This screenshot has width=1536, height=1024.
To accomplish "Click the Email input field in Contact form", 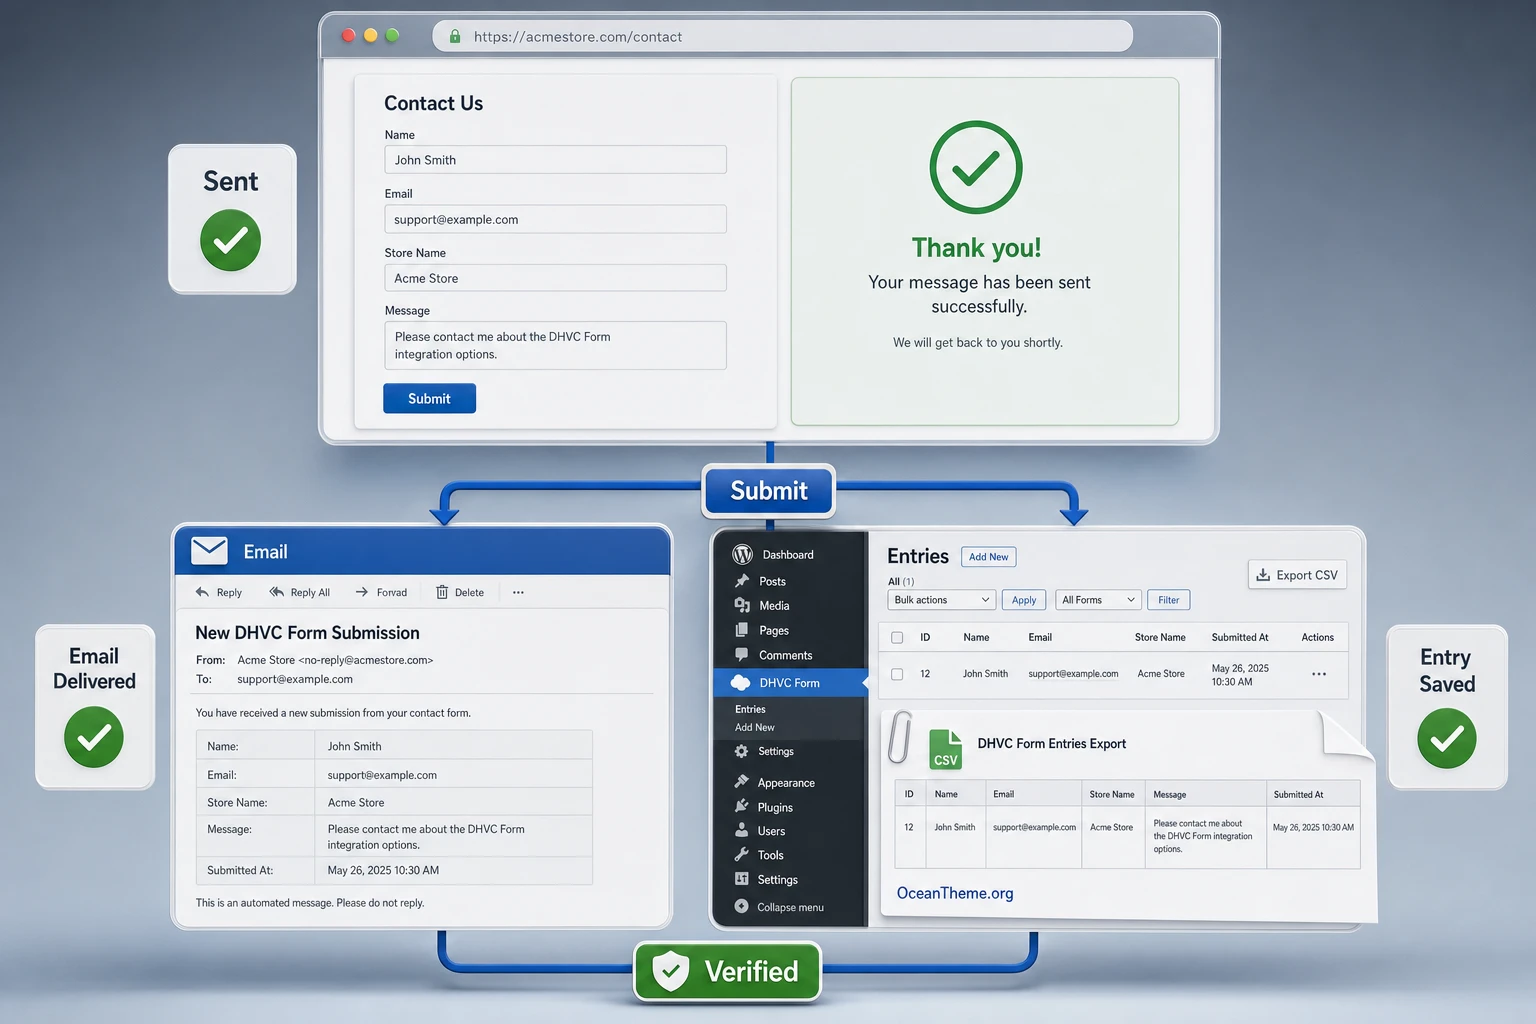I will point(555,219).
